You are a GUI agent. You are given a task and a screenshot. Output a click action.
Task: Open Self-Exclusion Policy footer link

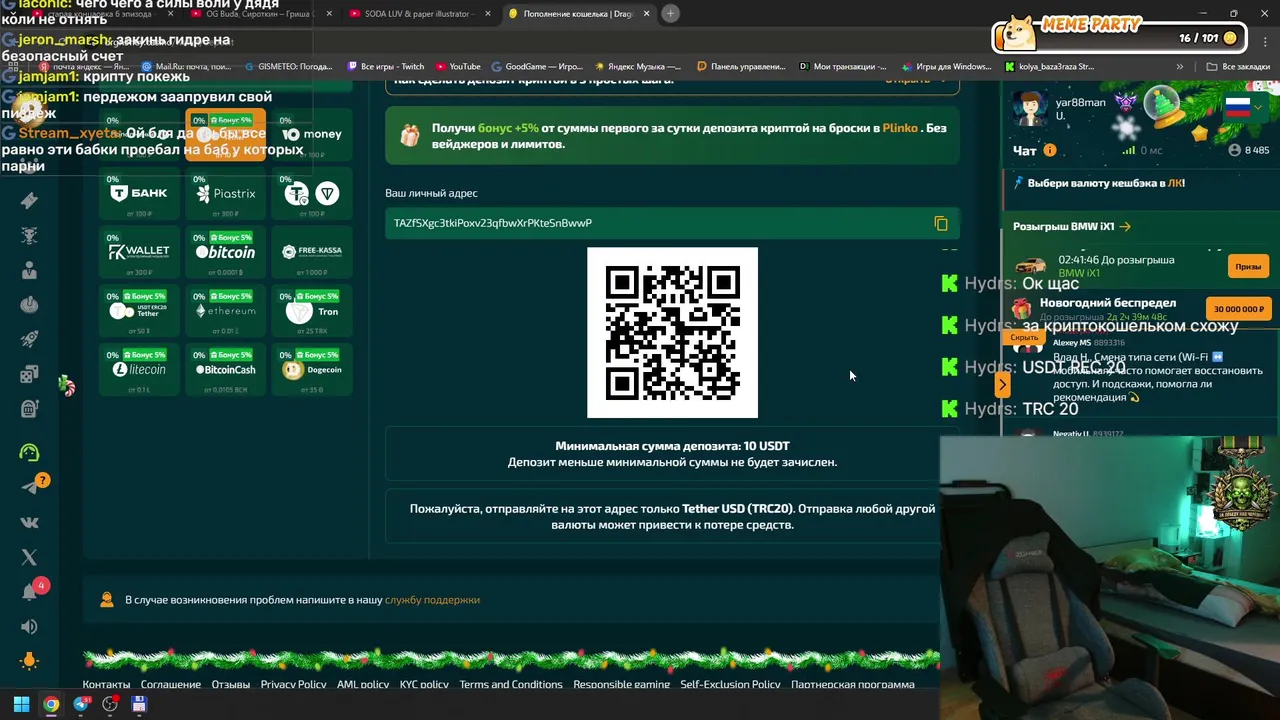[730, 685]
